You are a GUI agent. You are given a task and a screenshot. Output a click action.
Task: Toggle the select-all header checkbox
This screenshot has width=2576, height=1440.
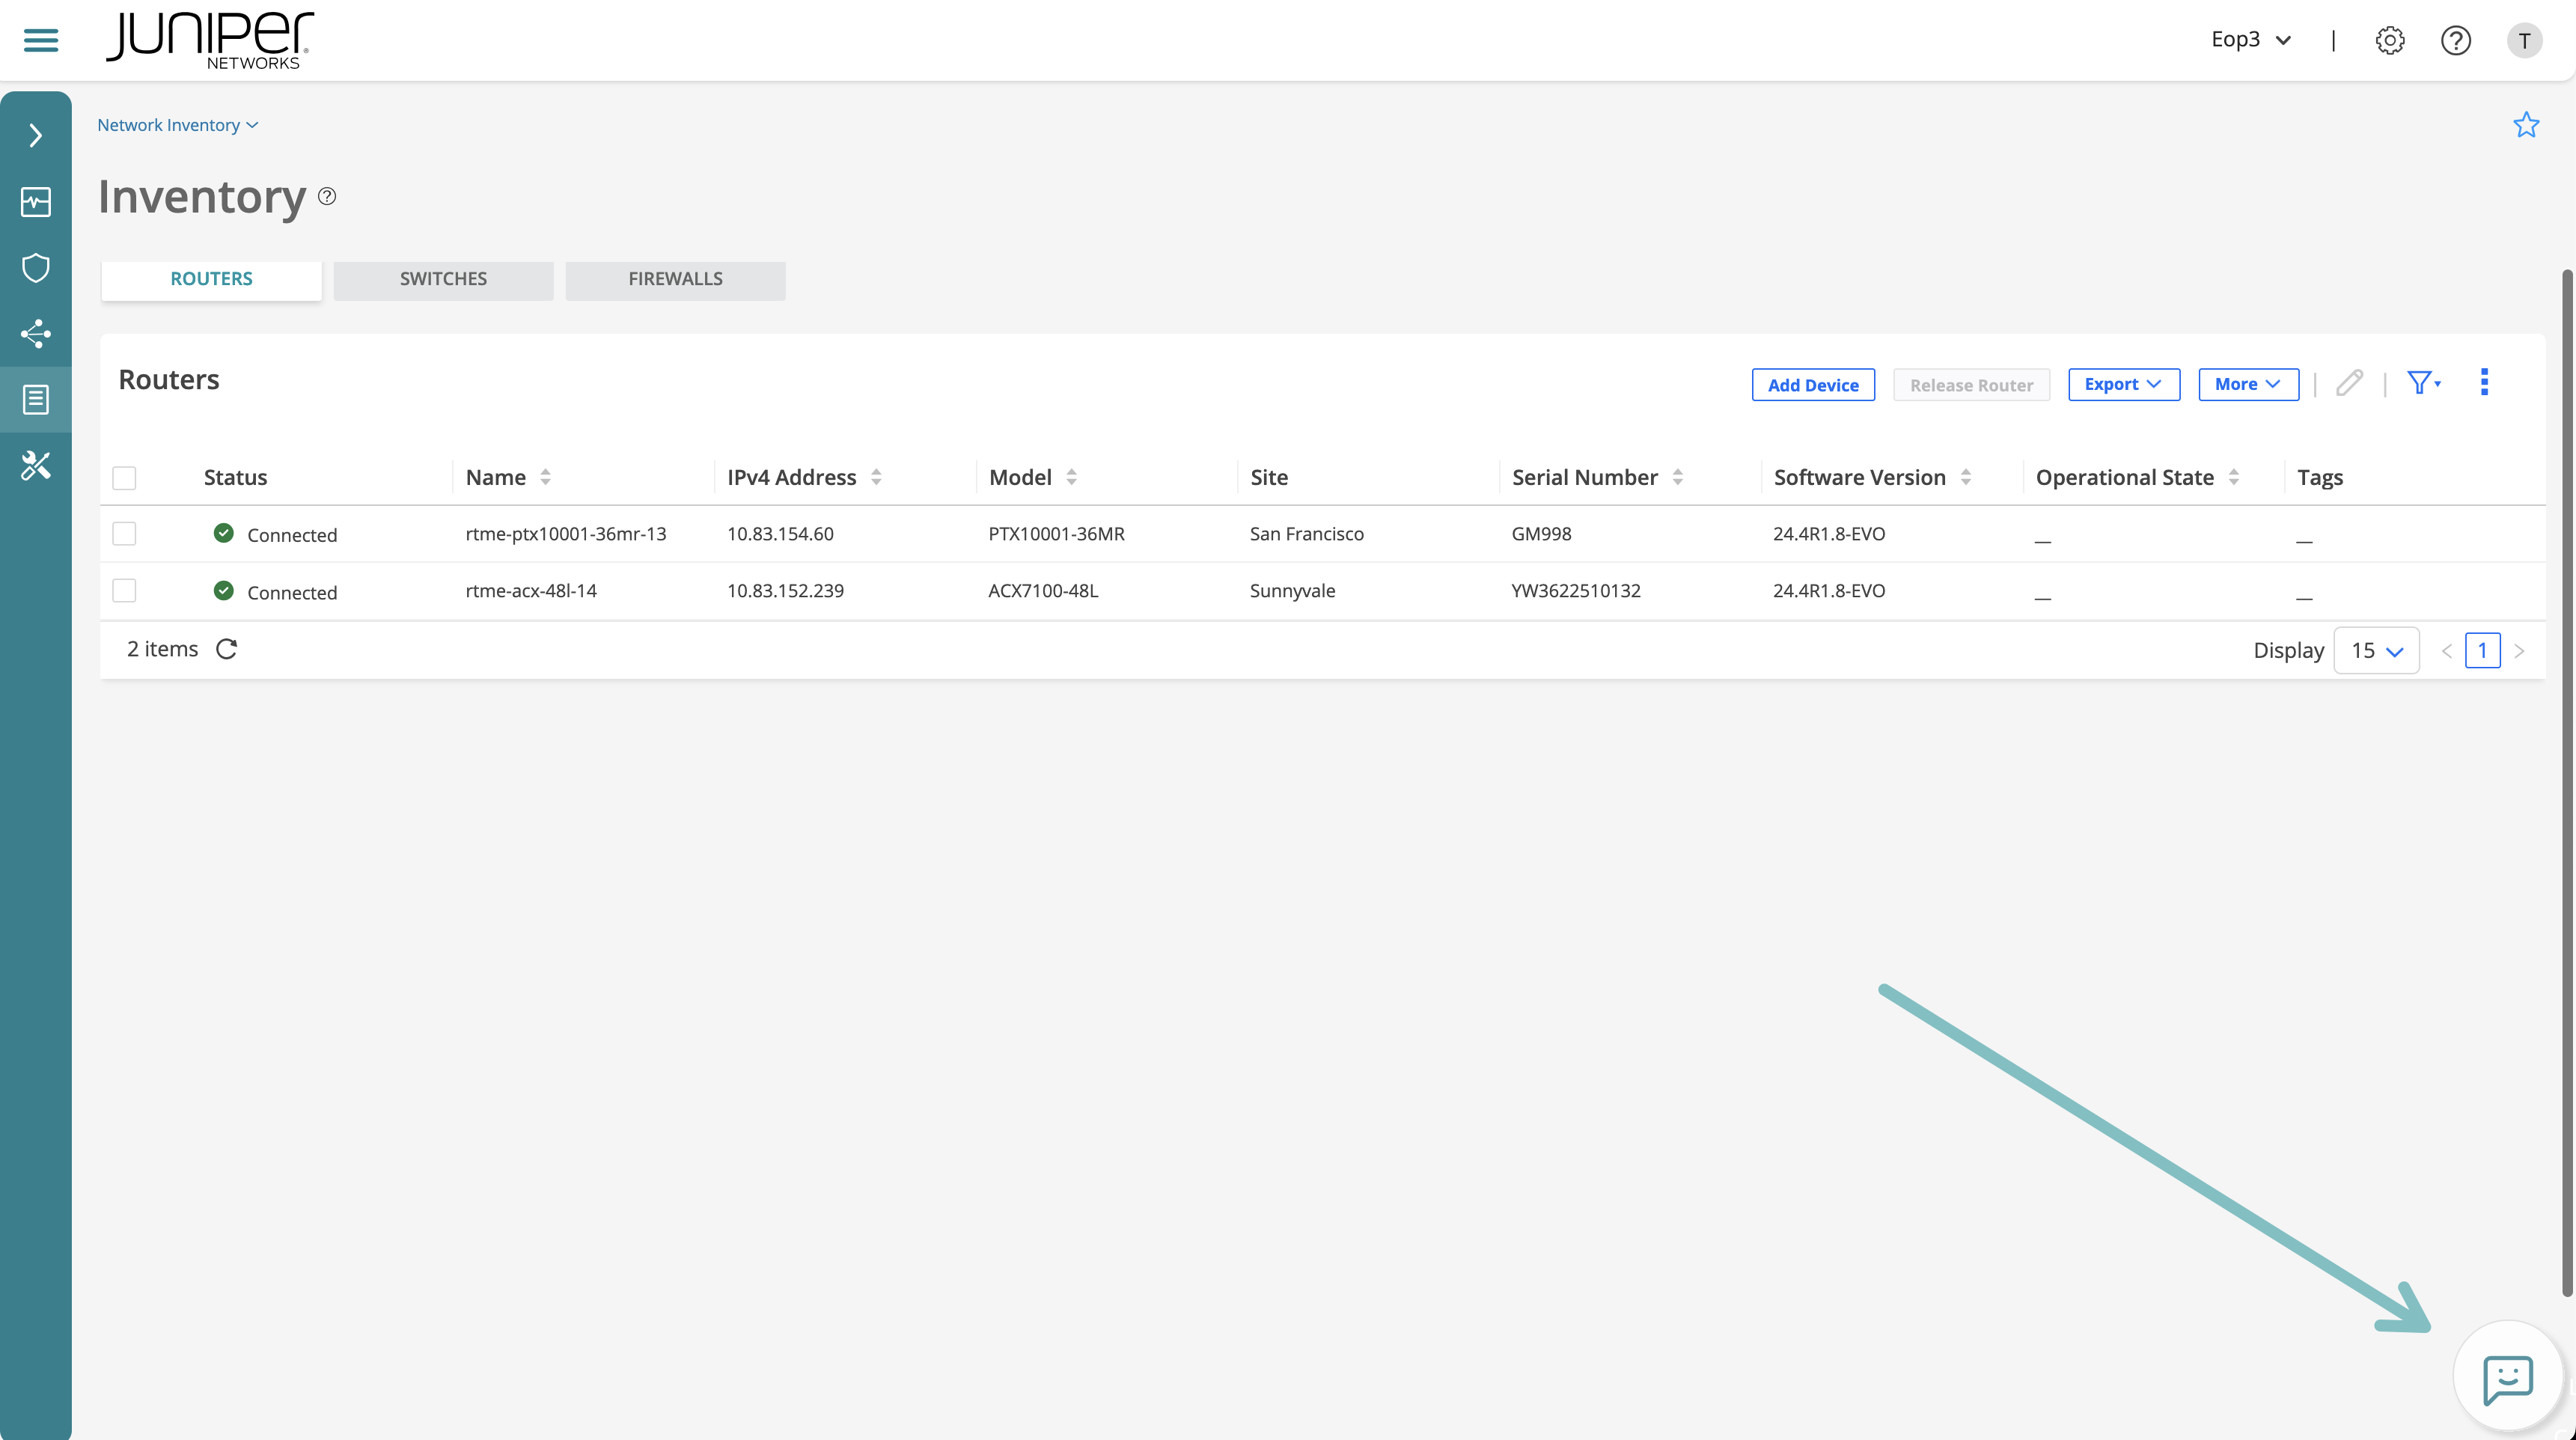tap(124, 478)
